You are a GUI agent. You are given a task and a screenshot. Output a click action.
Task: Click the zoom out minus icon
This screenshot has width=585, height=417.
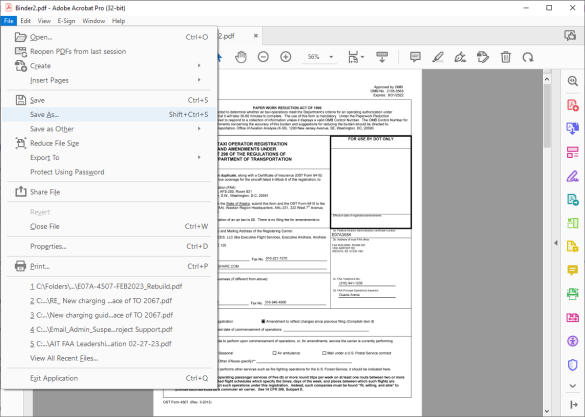263,57
